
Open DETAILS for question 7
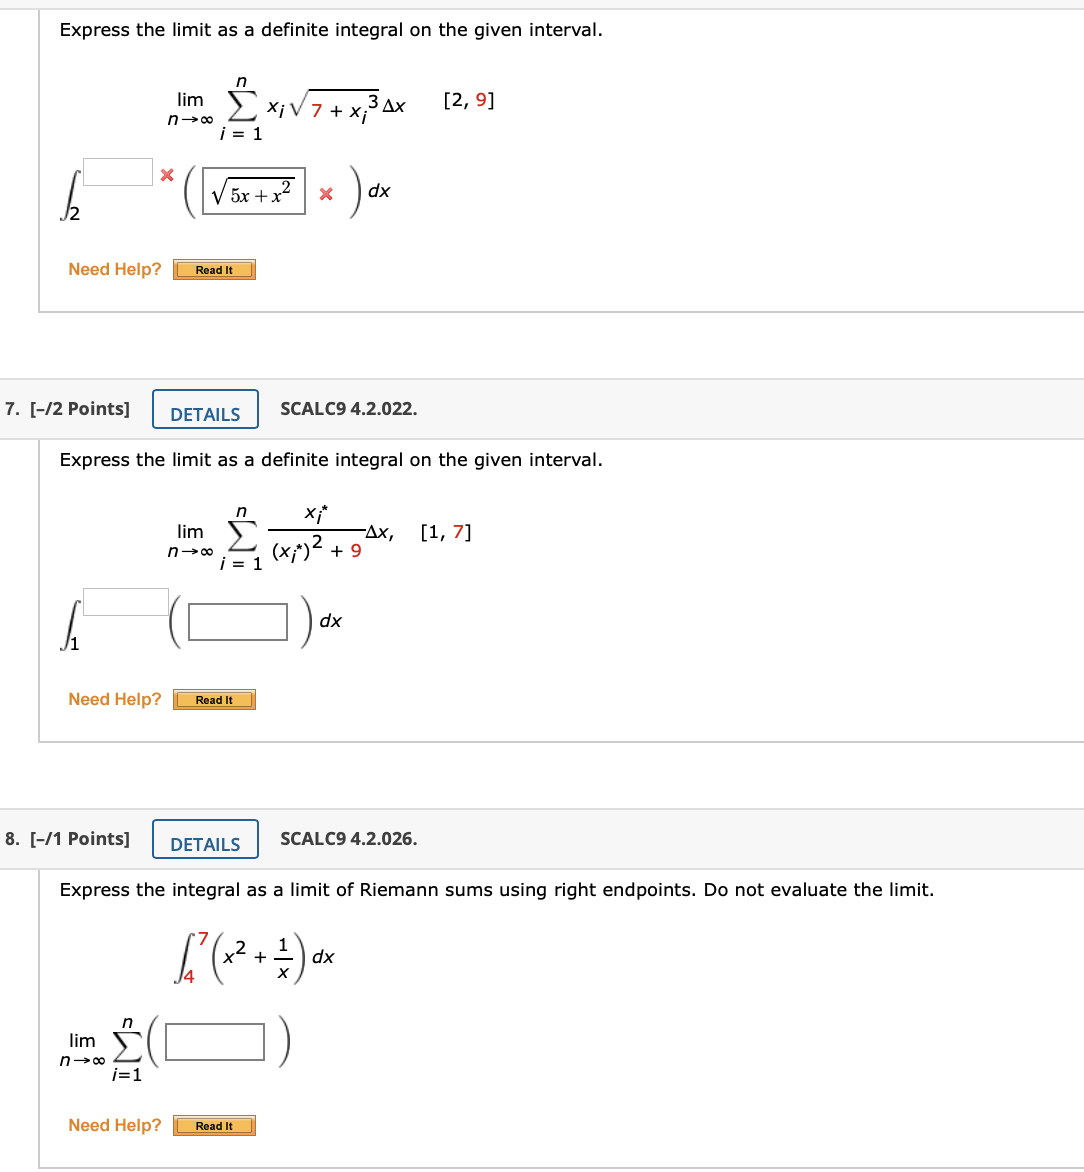click(205, 409)
